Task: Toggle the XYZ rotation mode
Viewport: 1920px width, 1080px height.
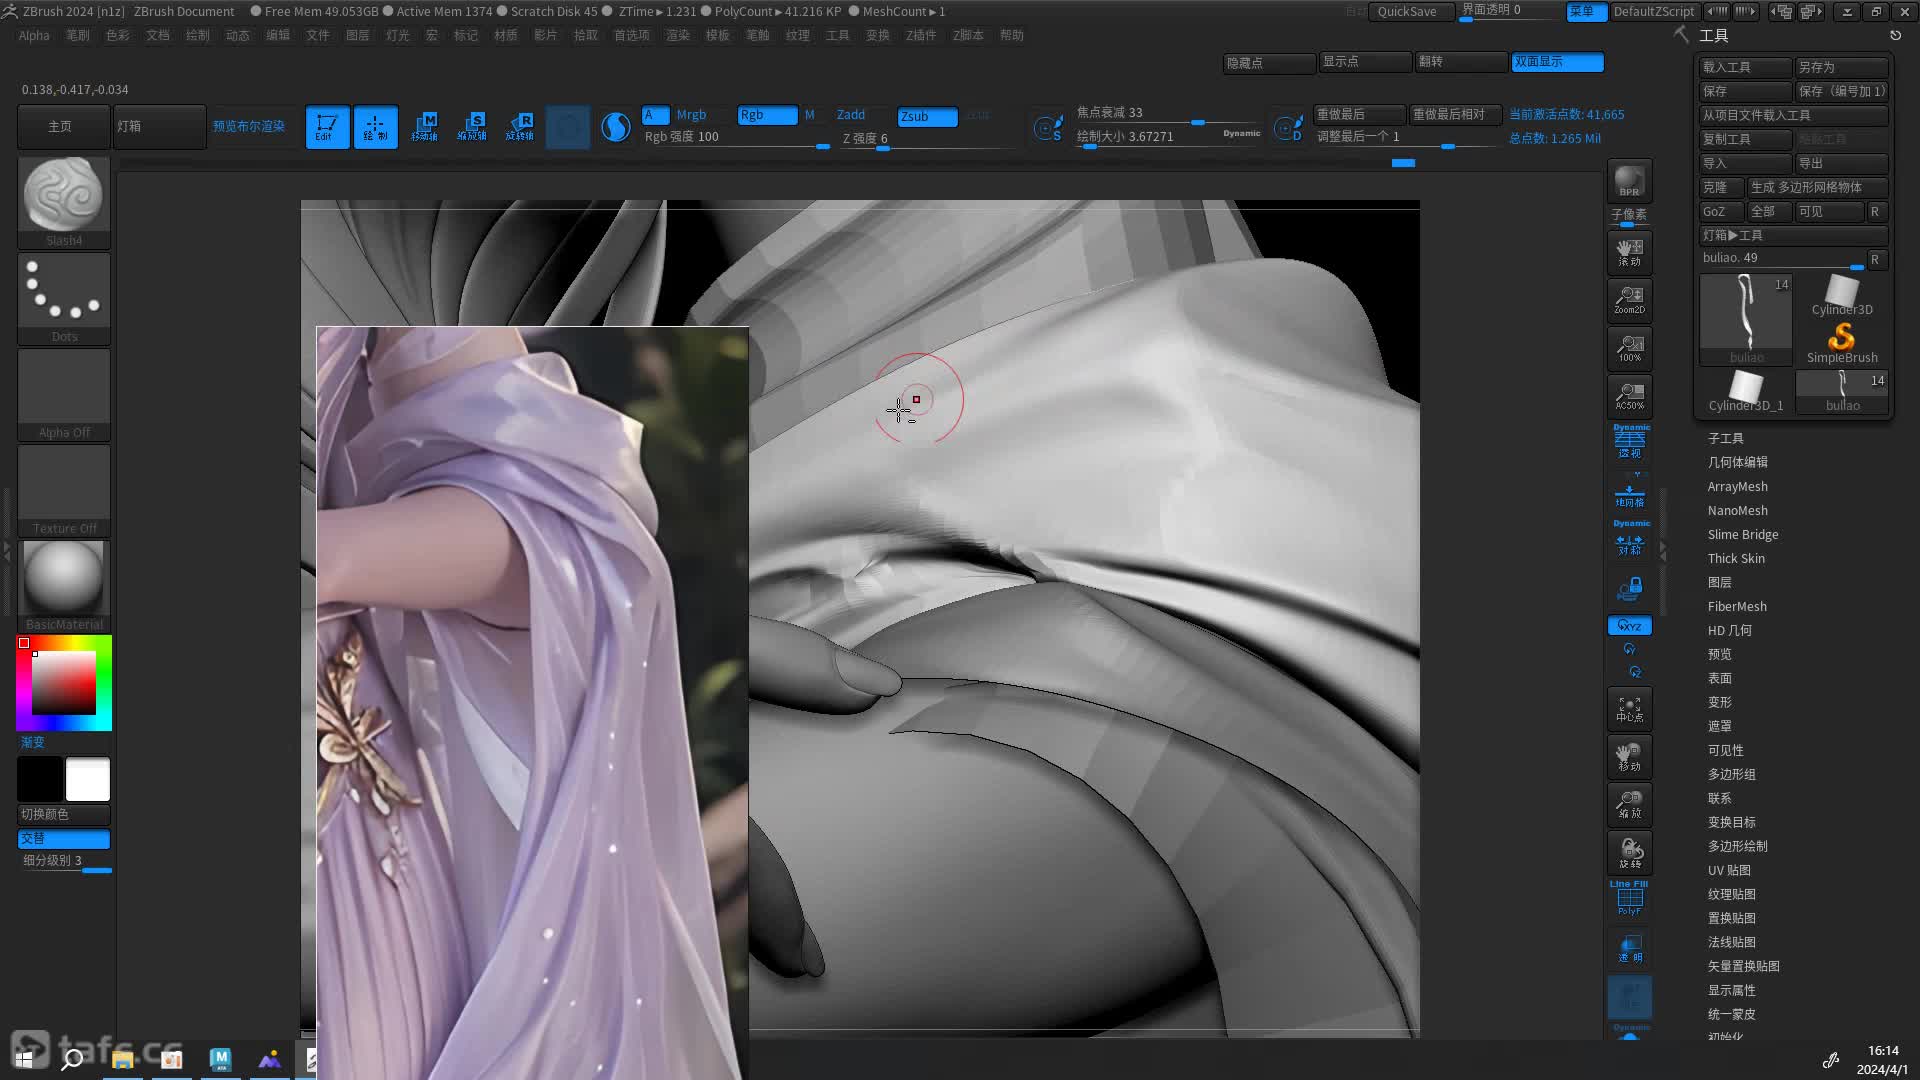Action: coord(1629,626)
